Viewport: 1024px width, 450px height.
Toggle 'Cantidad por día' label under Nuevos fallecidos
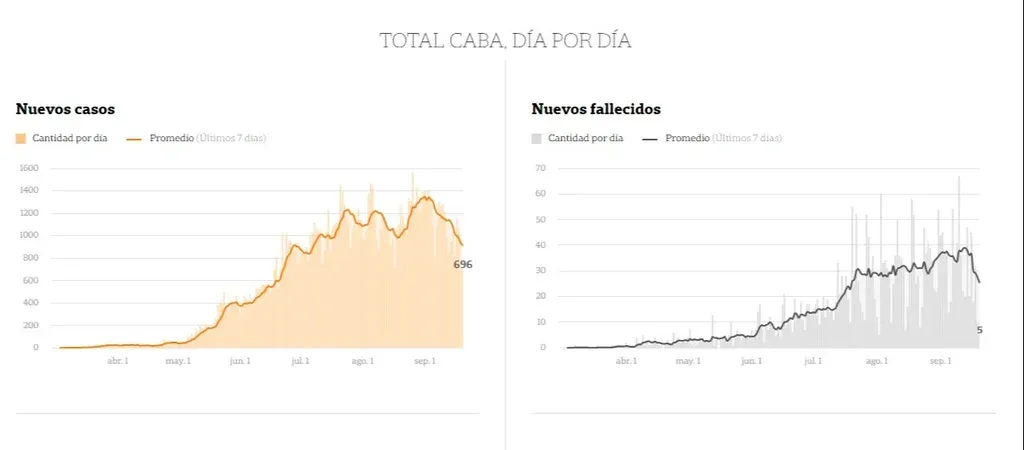pos(585,138)
